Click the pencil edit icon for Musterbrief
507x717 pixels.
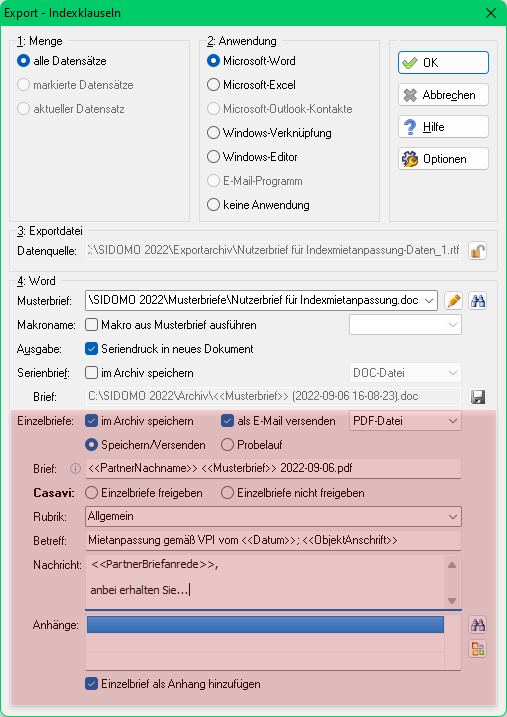tap(453, 301)
